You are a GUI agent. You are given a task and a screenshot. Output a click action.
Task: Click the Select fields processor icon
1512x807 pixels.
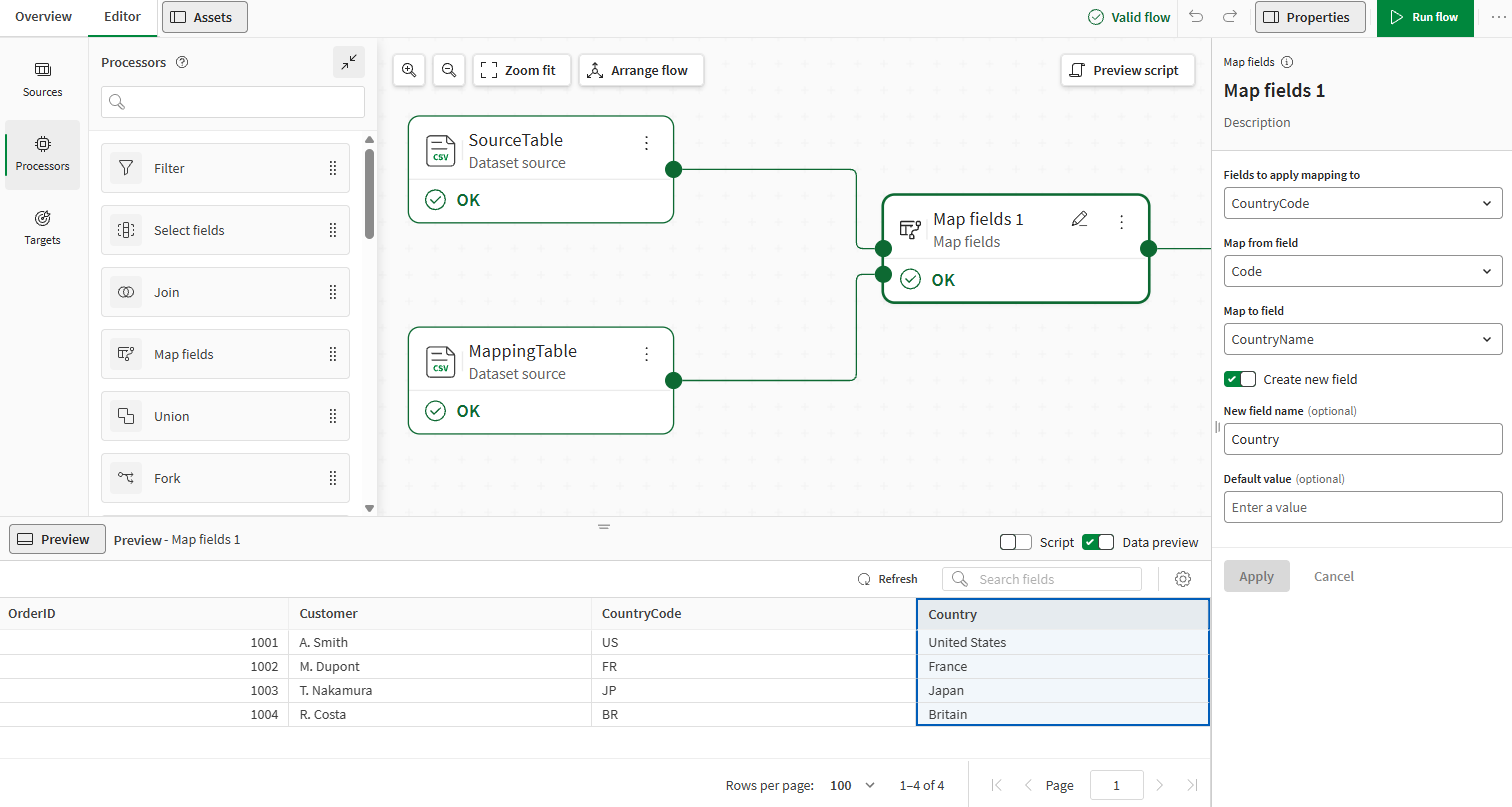pos(126,230)
